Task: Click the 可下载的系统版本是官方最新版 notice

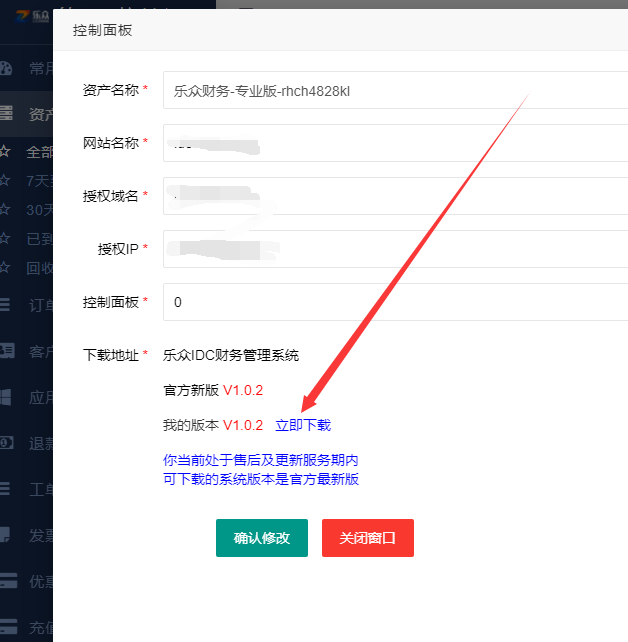Action: click(261, 479)
